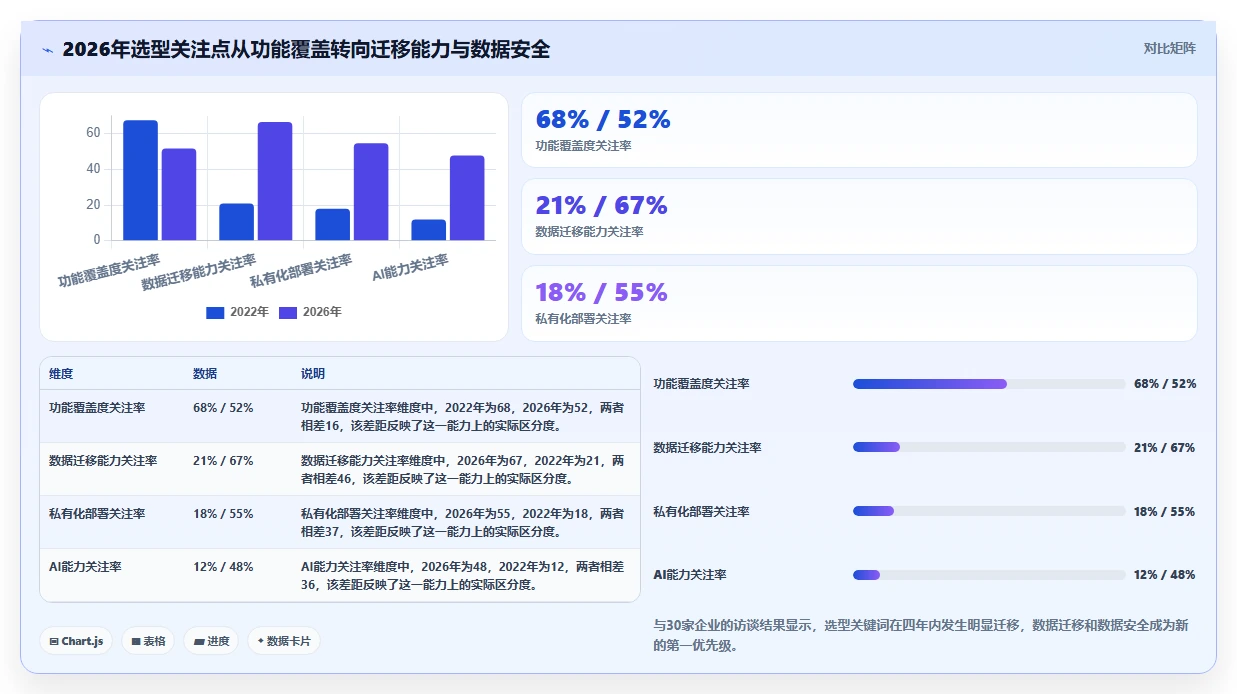Image resolution: width=1237 pixels, height=694 pixels.
Task: Click the 数据迁移能力关注率 progress bar
Action: coord(989,447)
